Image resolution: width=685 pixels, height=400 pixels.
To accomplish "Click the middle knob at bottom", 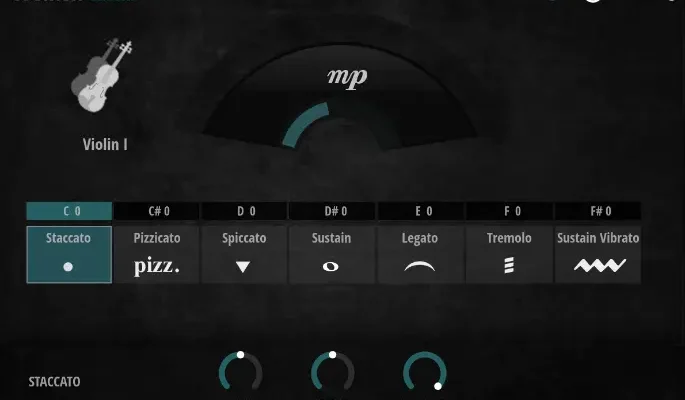I will point(332,373).
